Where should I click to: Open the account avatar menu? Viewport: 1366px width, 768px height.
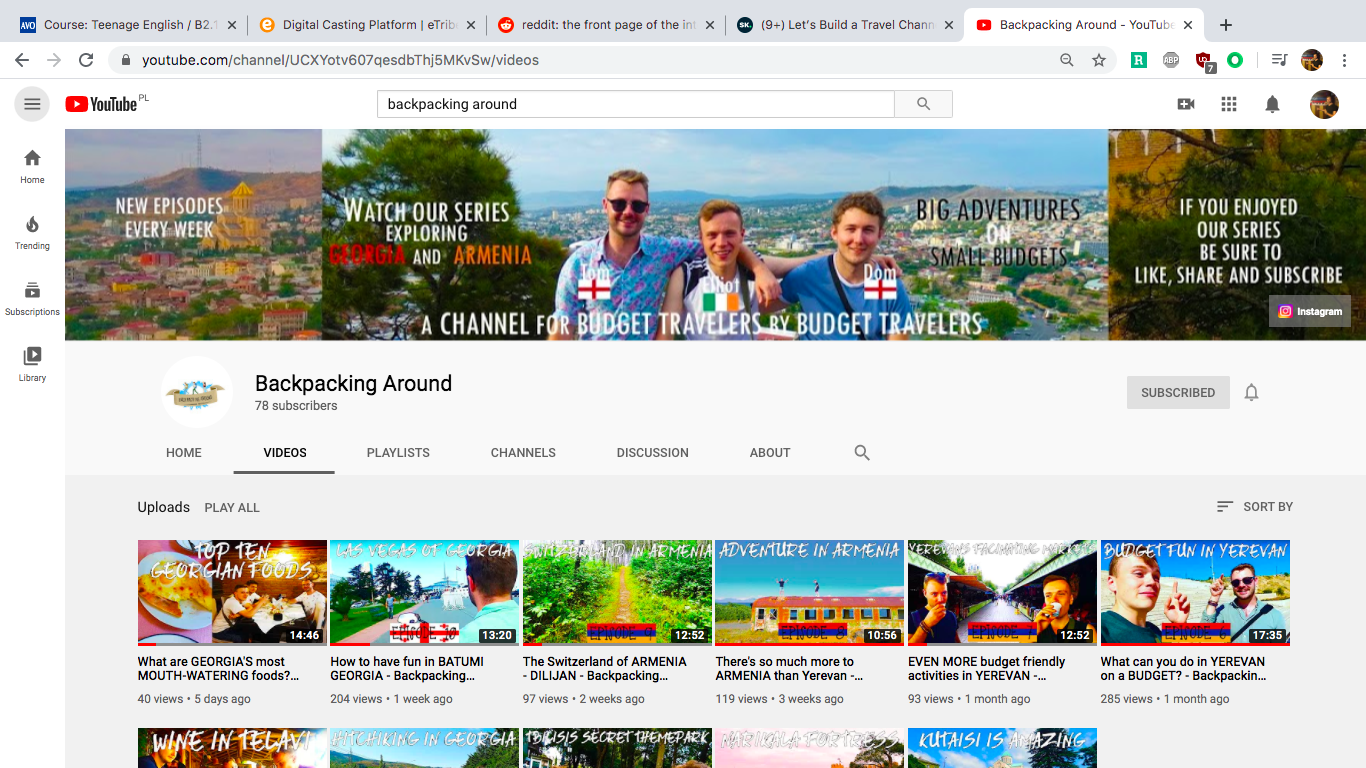(x=1324, y=104)
